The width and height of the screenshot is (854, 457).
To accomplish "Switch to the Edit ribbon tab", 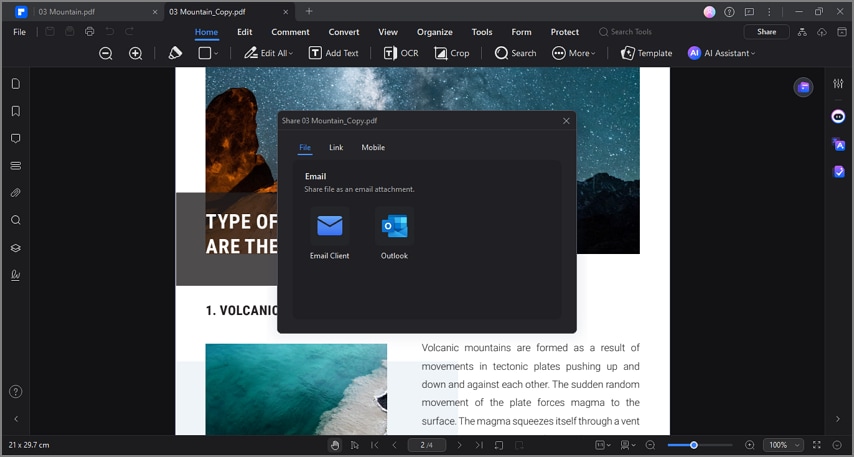I will pyautogui.click(x=245, y=32).
